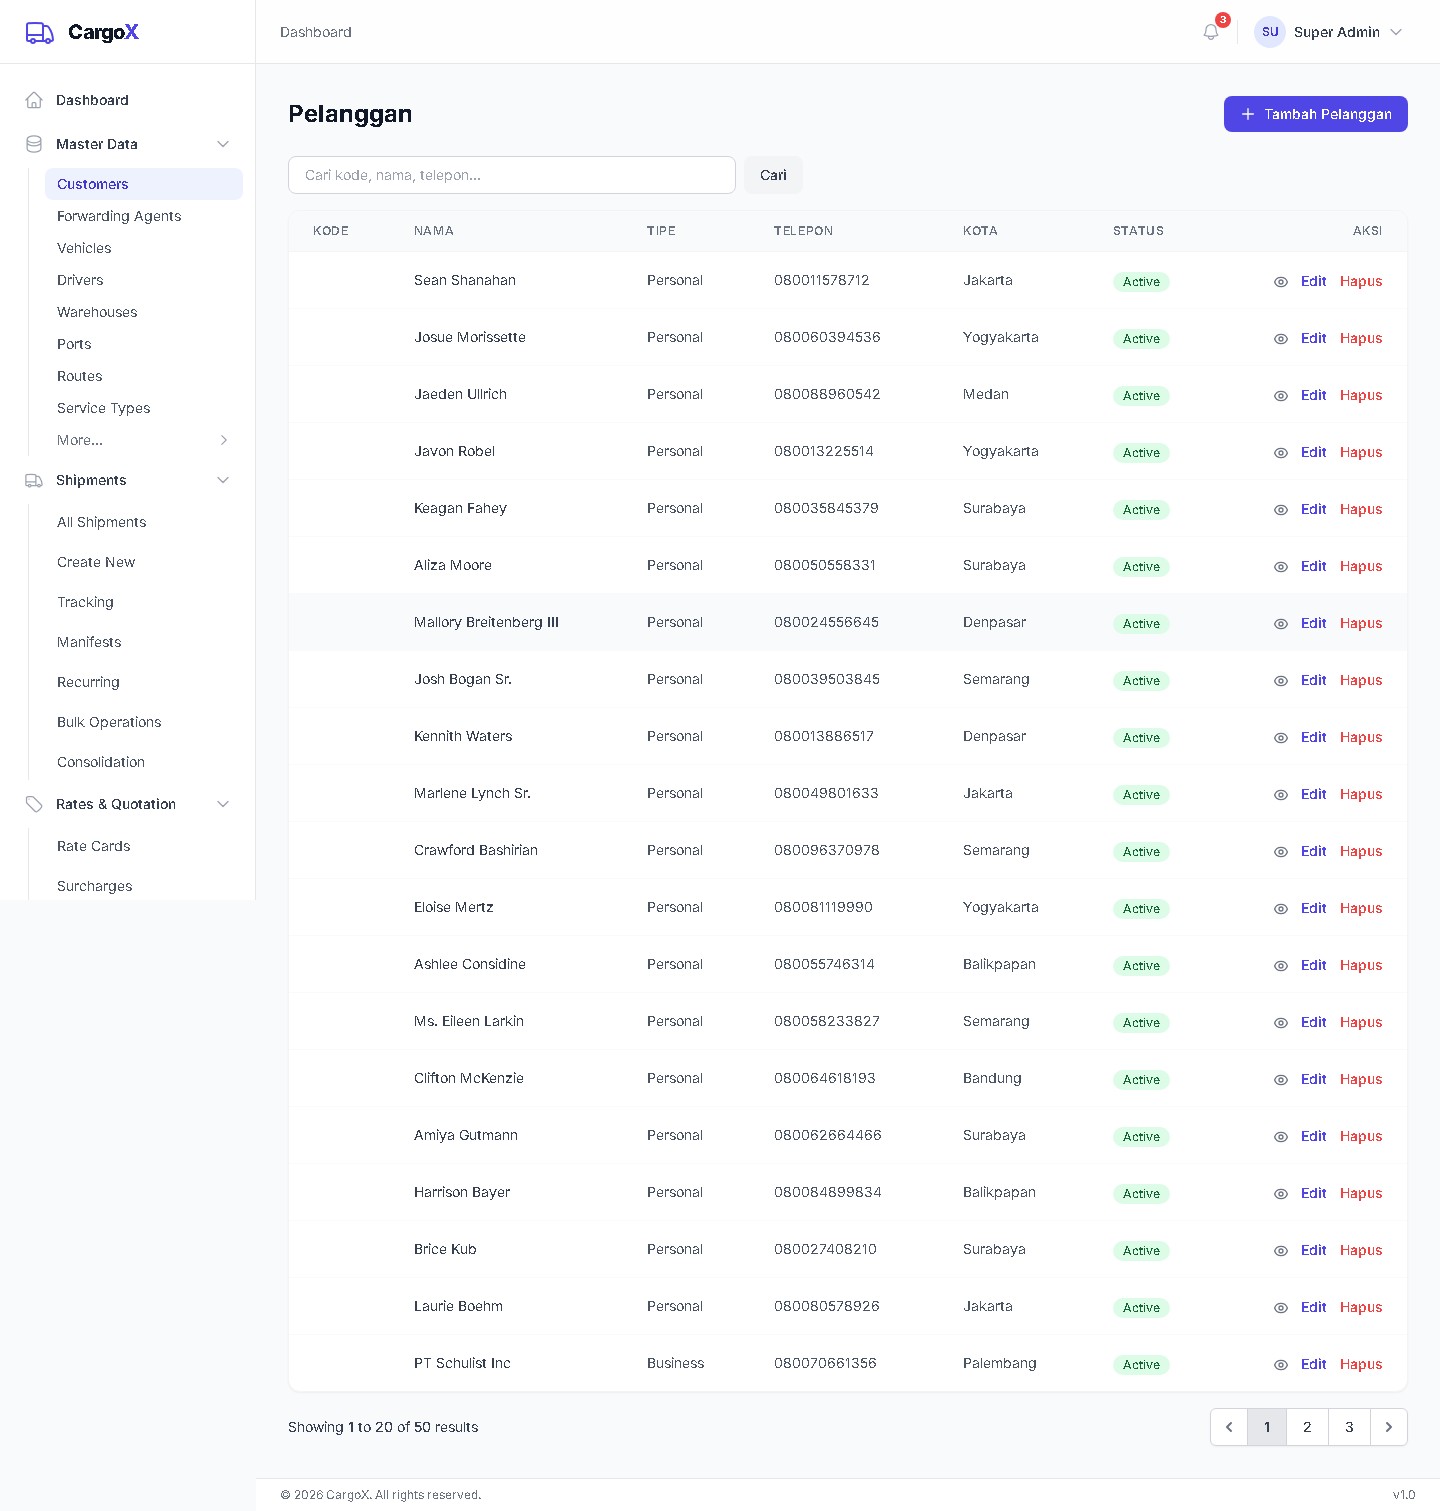Focus the customer search input field
Viewport: 1440px width, 1511px height.
tap(512, 175)
